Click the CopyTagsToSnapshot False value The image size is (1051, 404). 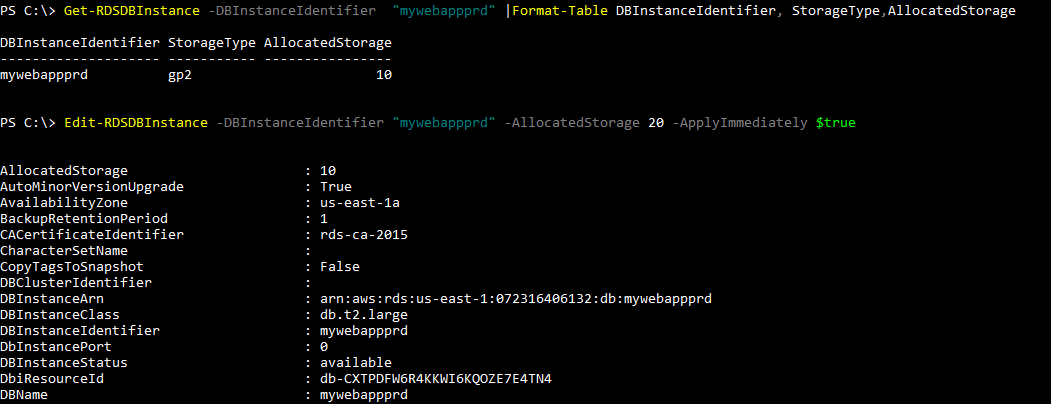click(340, 267)
